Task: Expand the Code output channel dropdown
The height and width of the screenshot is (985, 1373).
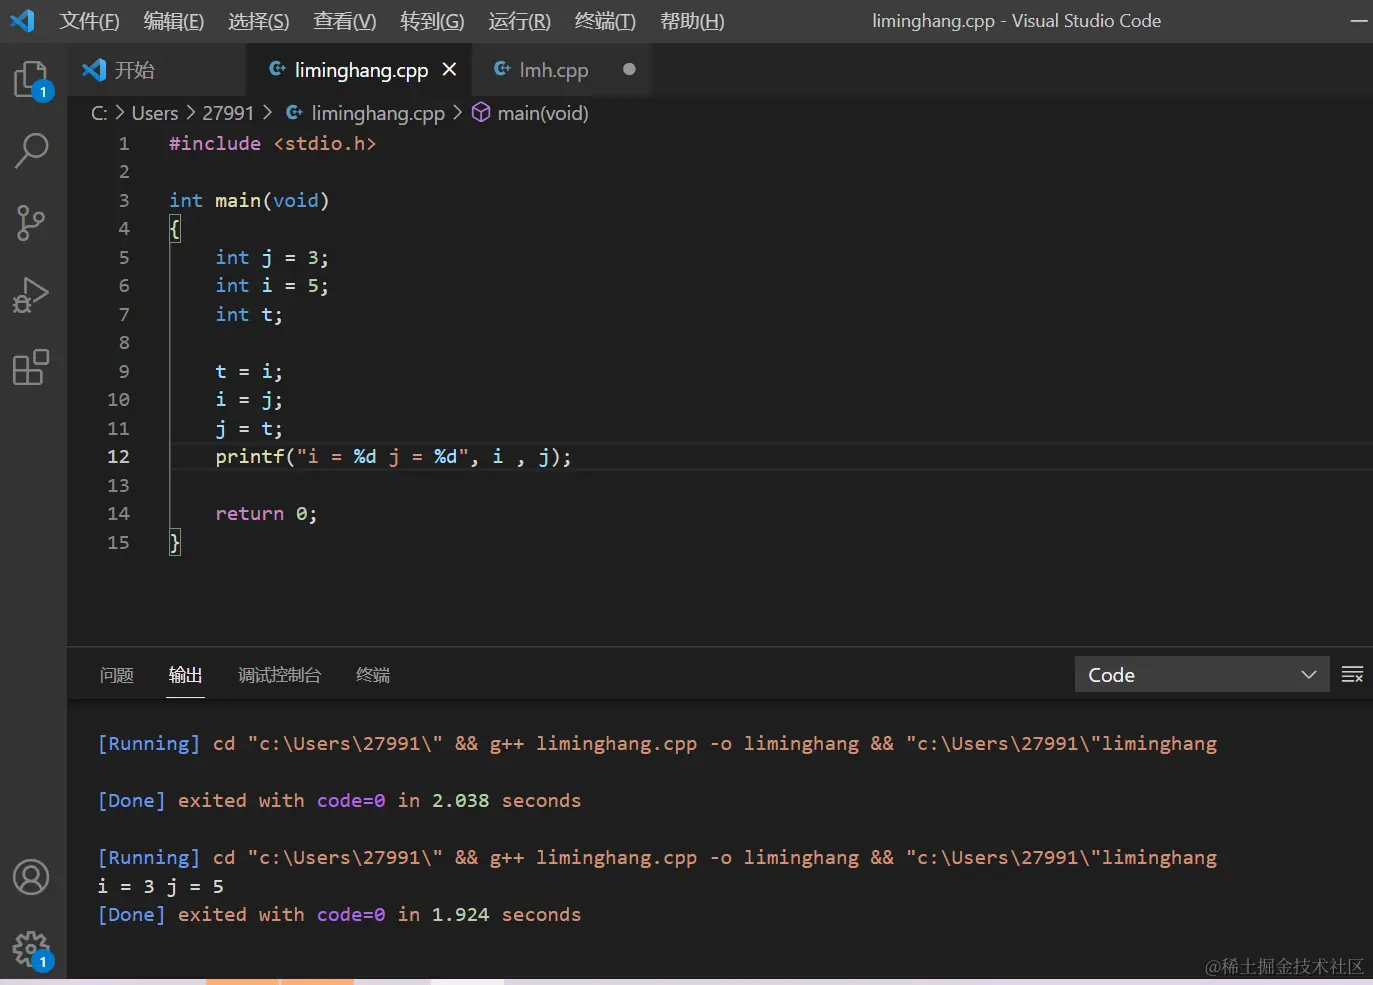Action: click(1201, 675)
